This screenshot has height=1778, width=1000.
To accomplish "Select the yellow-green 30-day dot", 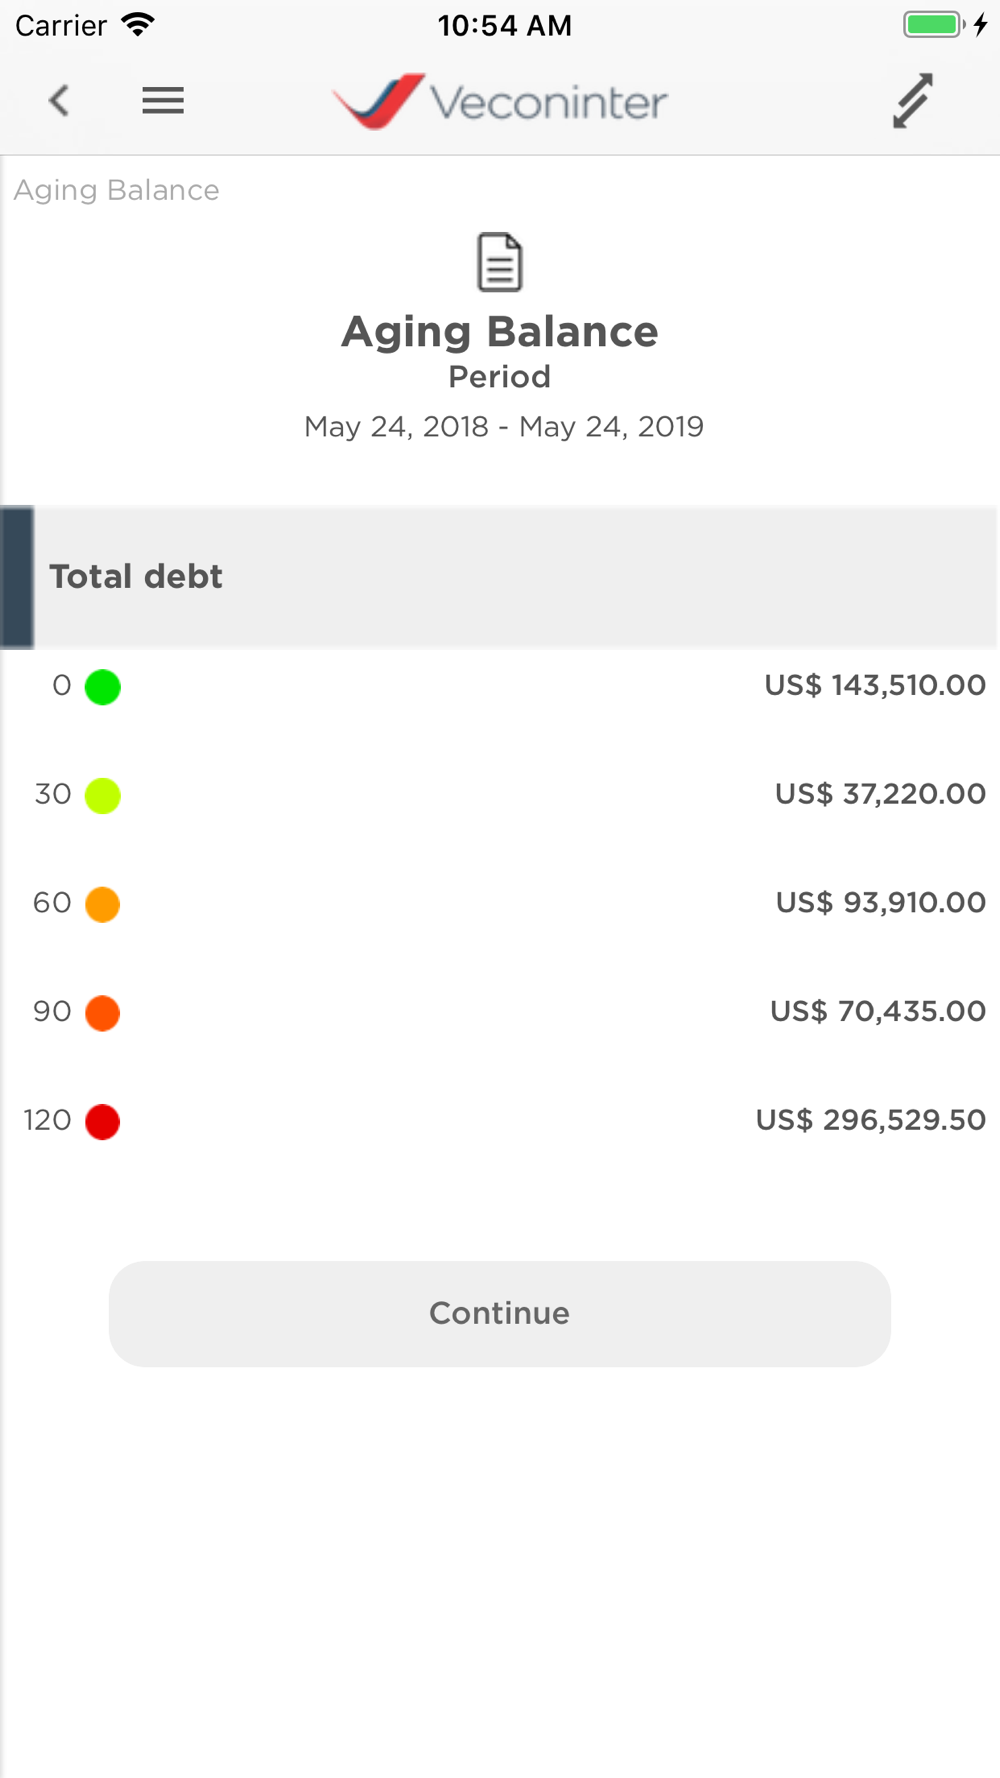I will [103, 796].
